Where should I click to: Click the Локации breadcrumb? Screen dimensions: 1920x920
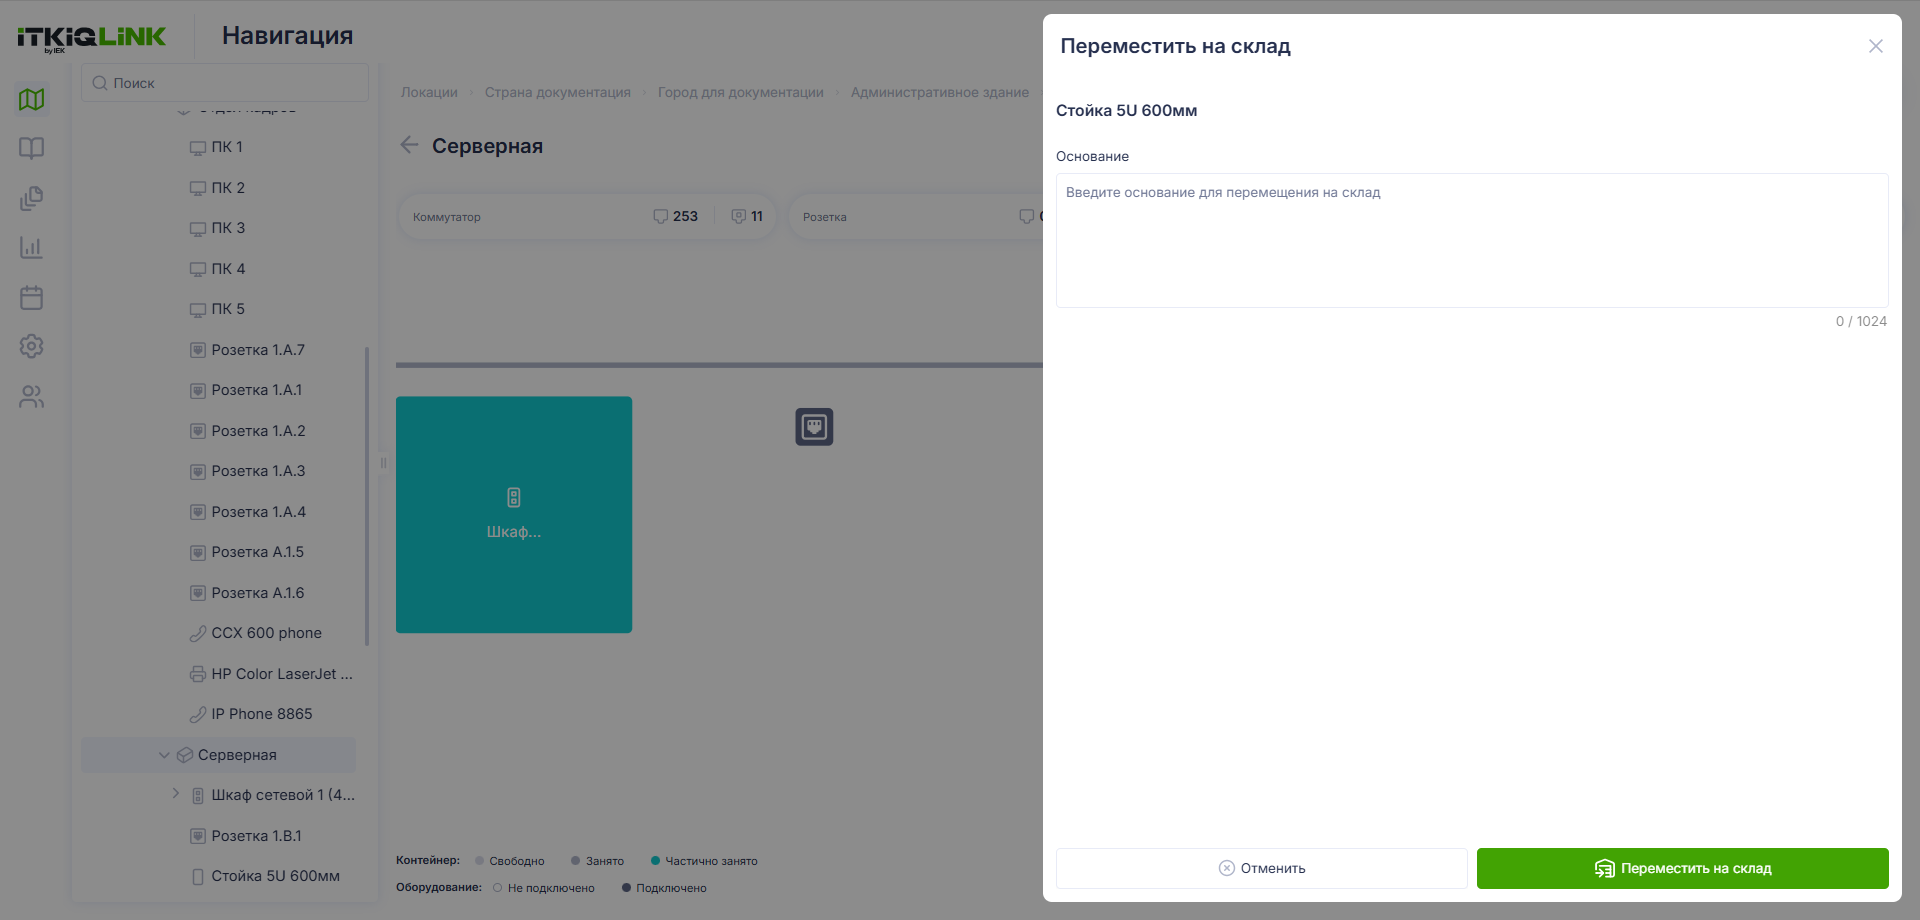point(429,92)
